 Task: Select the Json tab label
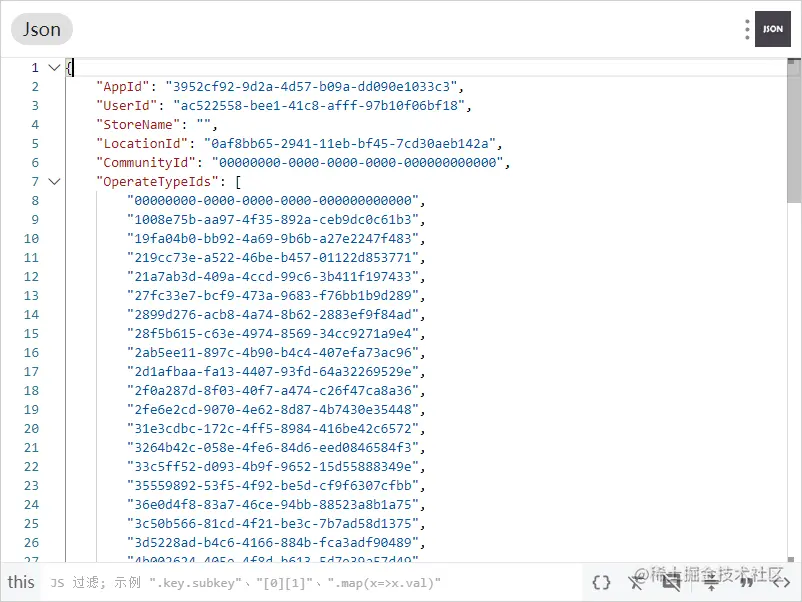pos(41,29)
